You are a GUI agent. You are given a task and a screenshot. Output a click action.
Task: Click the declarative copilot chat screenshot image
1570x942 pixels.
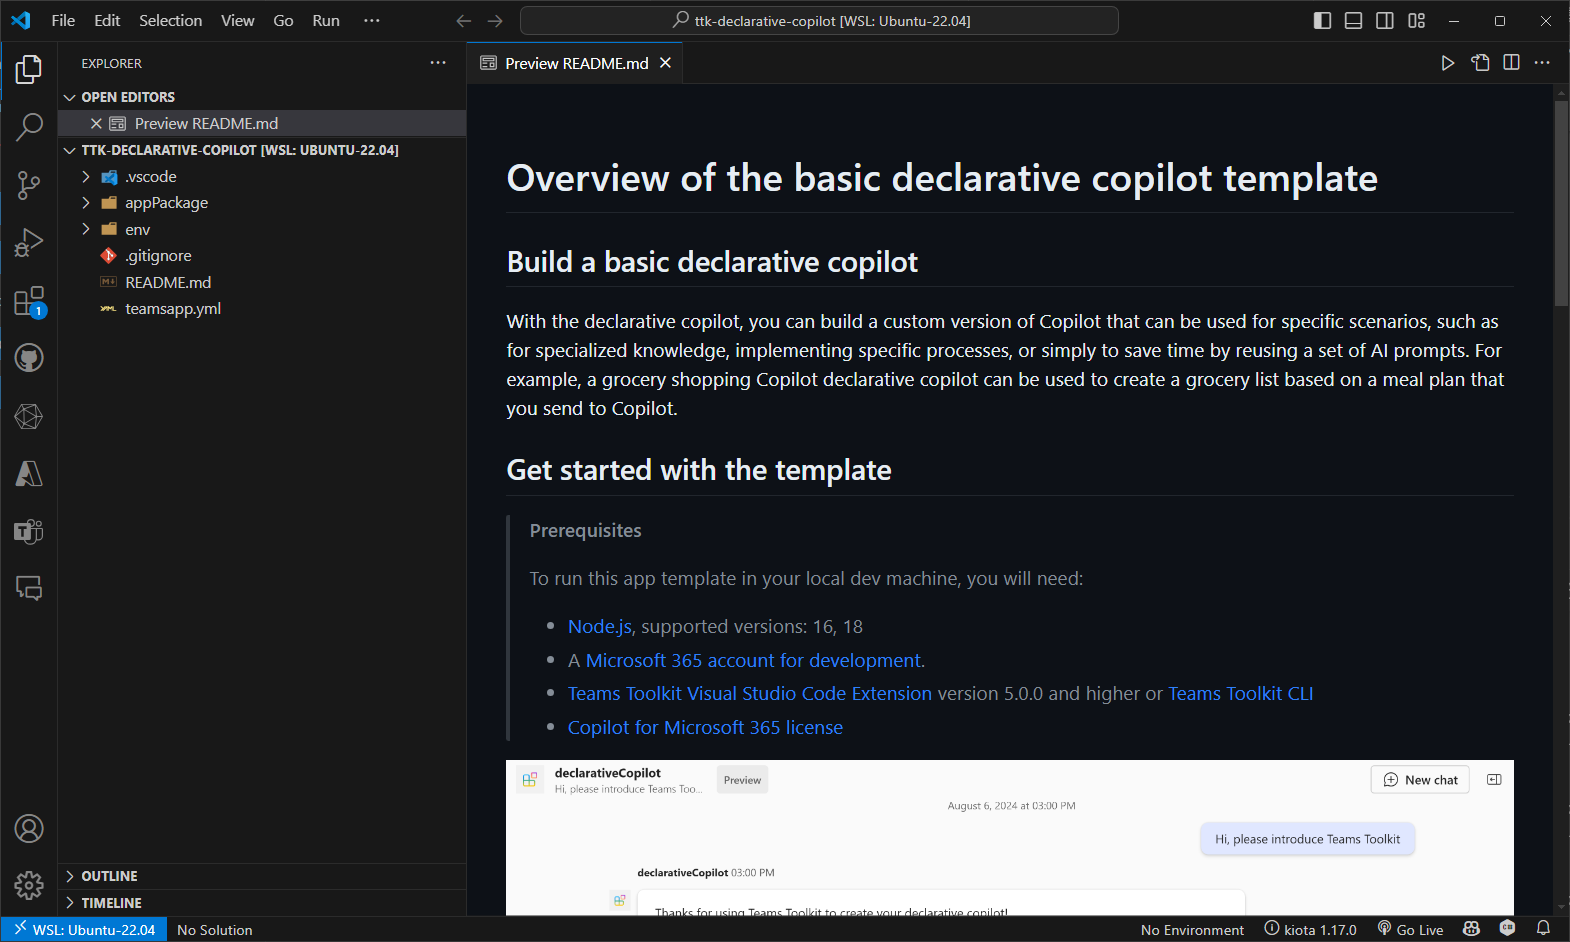coord(1010,838)
